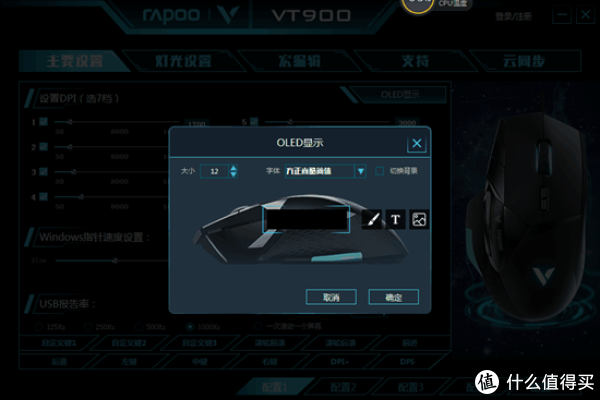
Task: Click the black OLED preview area
Action: pos(306,219)
